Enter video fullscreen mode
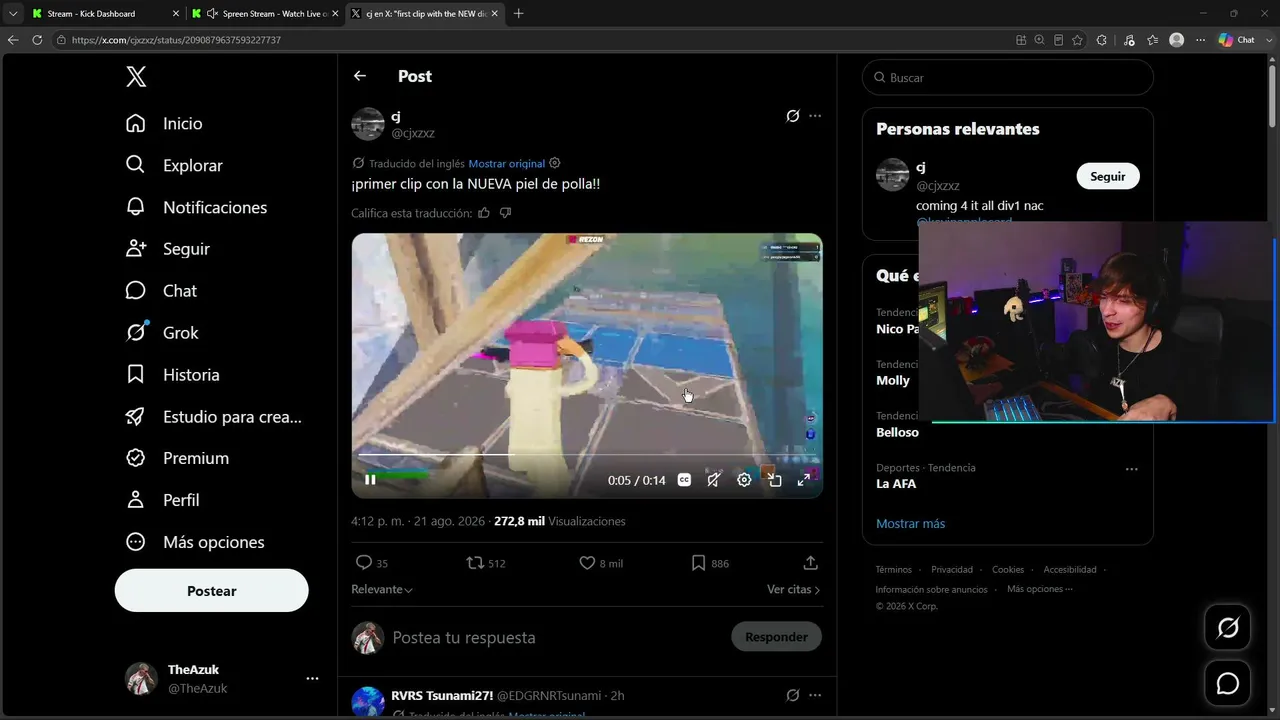The image size is (1280, 720). 804,480
